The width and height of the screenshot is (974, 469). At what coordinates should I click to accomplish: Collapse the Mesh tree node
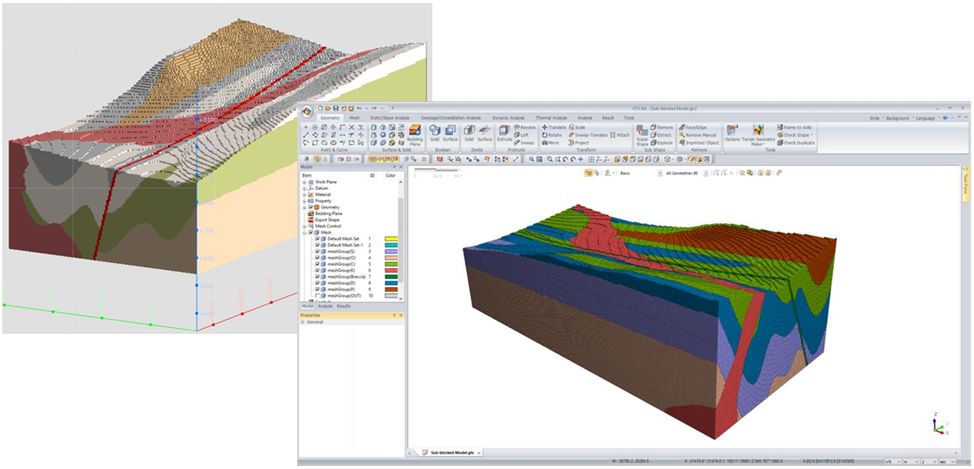coord(305,232)
